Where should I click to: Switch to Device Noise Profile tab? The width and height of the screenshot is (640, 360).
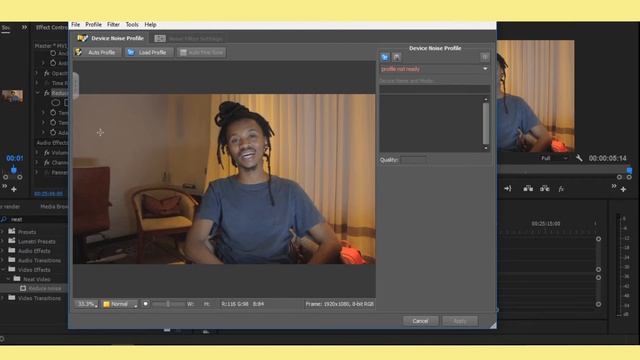[111, 38]
